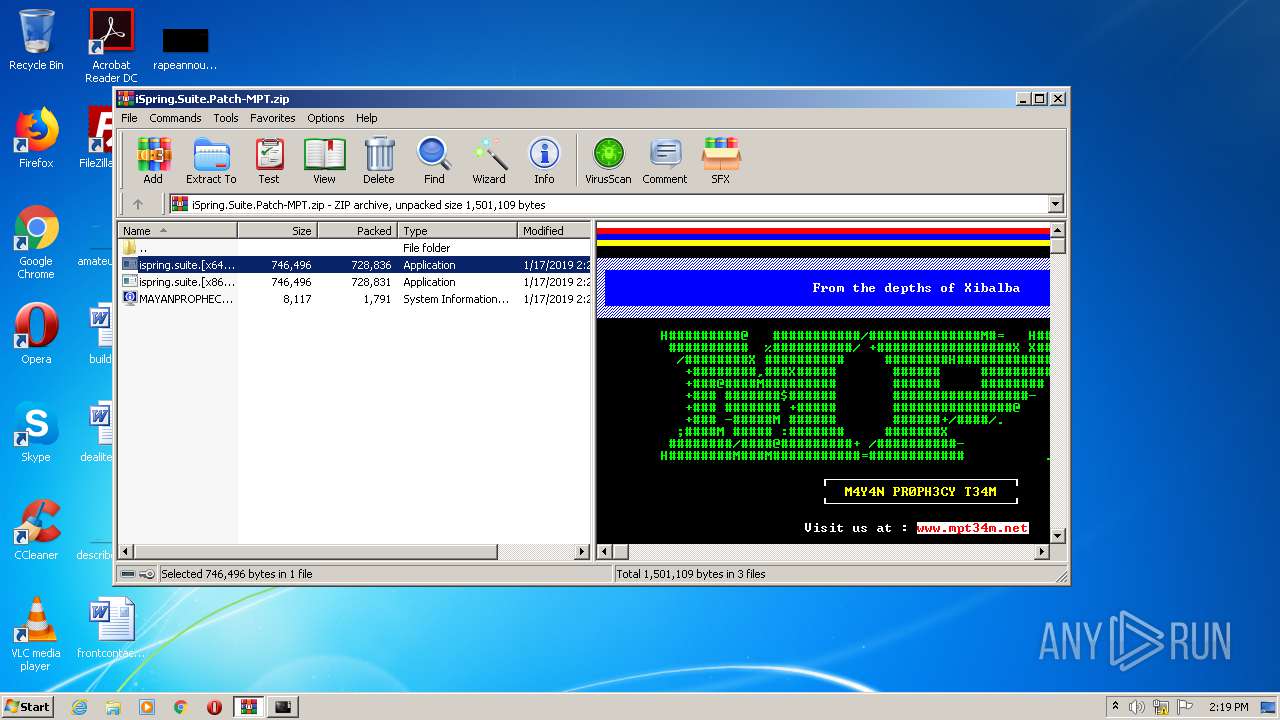Sort the list by Size column
The image size is (1280, 720).
tap(278, 230)
